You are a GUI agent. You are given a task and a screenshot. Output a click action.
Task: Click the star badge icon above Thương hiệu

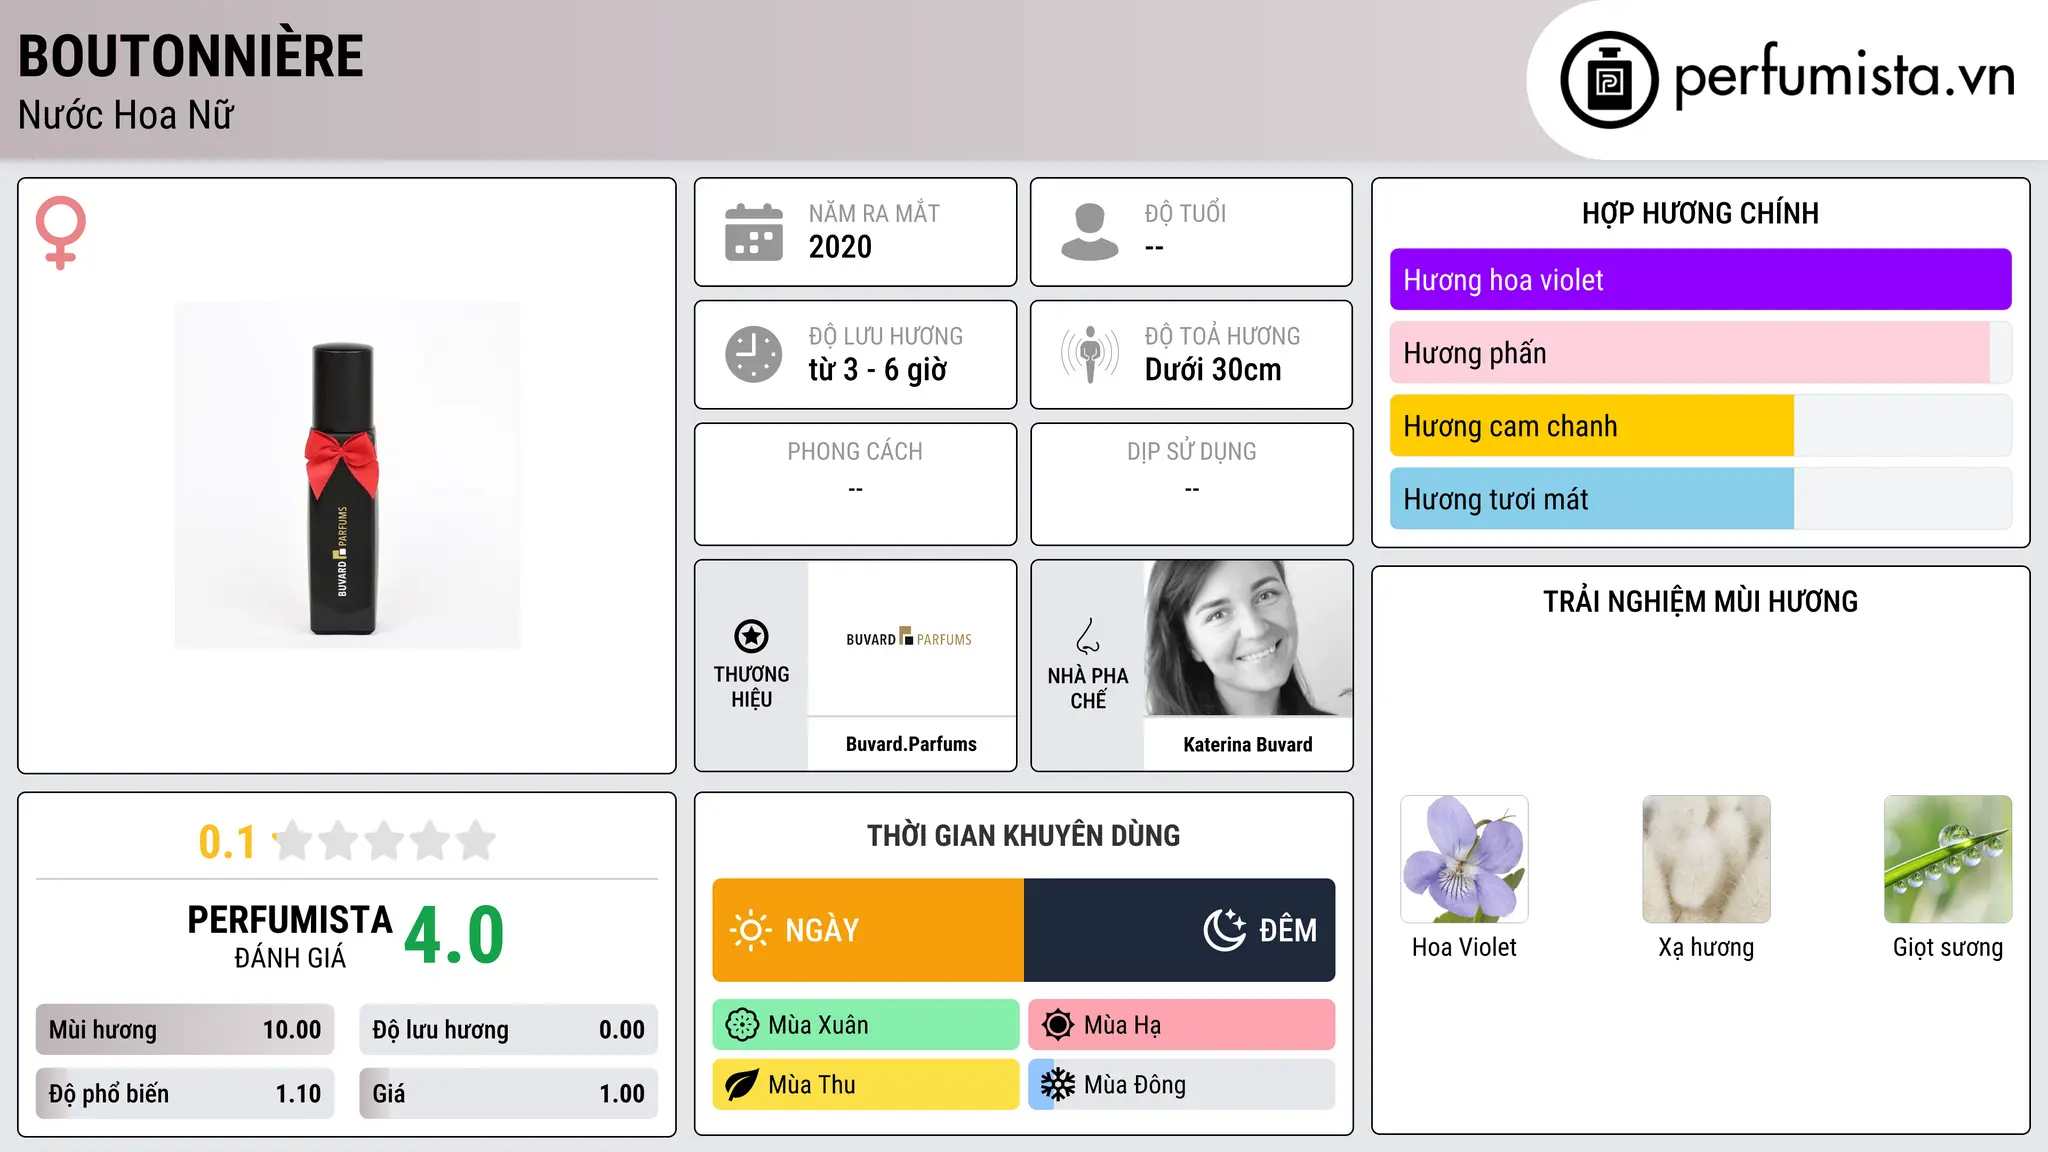(751, 636)
